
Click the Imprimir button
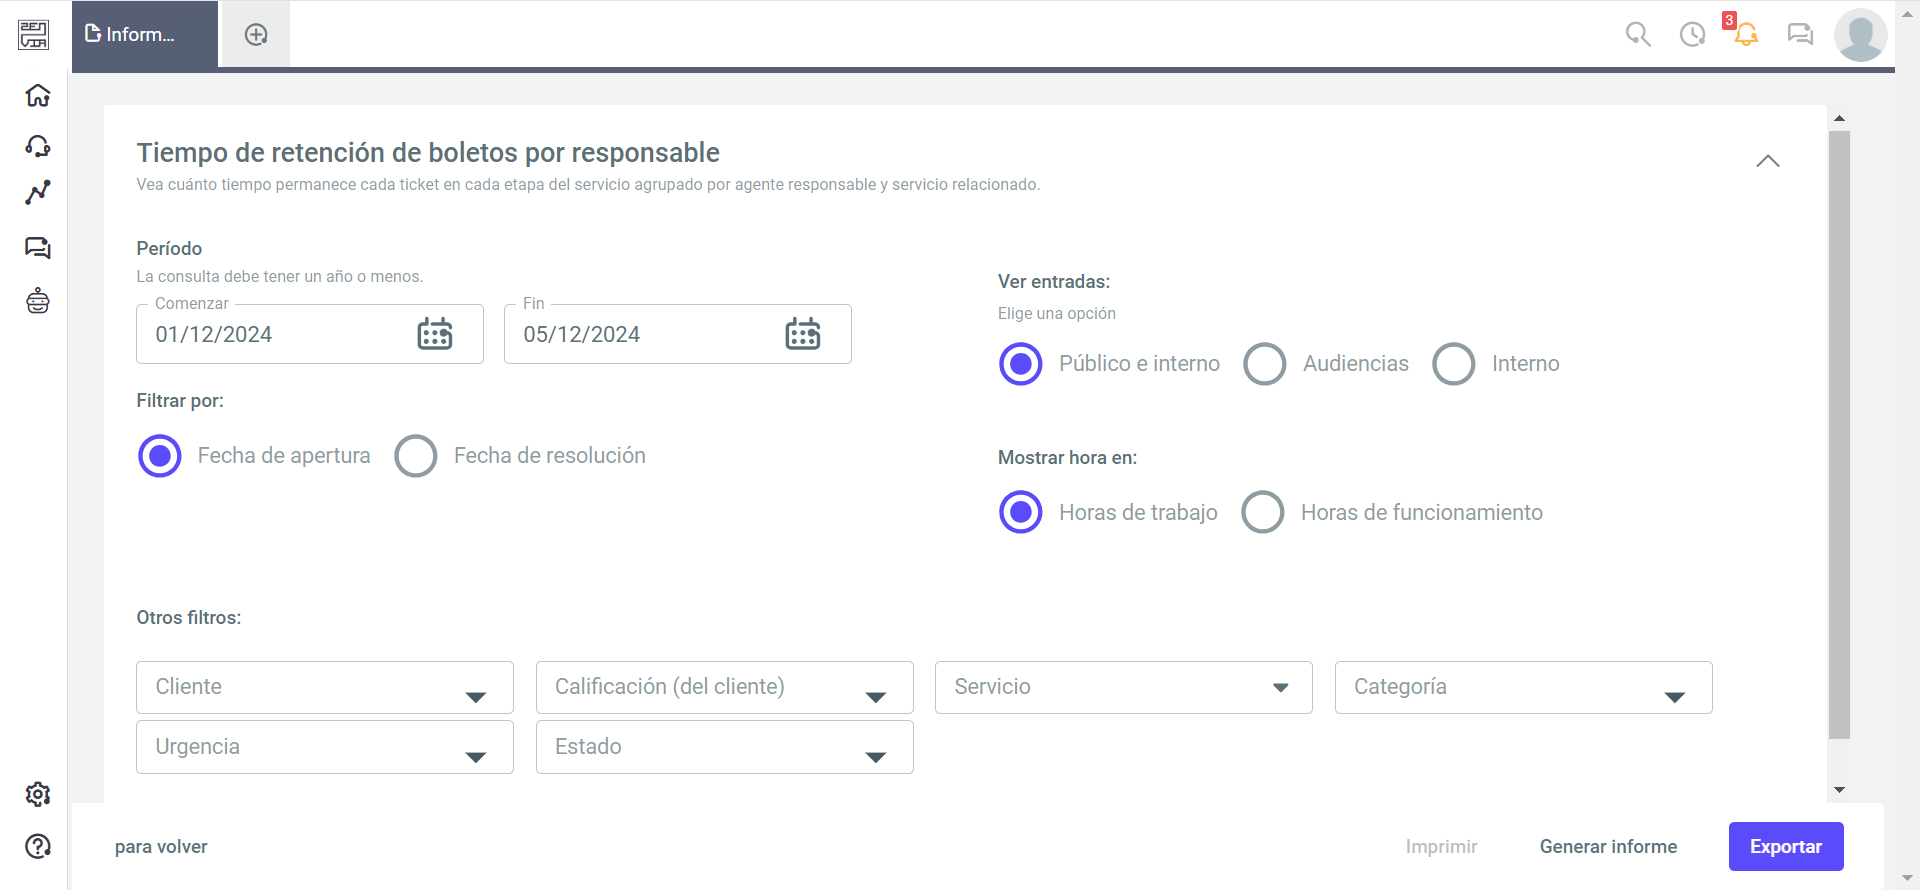coord(1441,847)
